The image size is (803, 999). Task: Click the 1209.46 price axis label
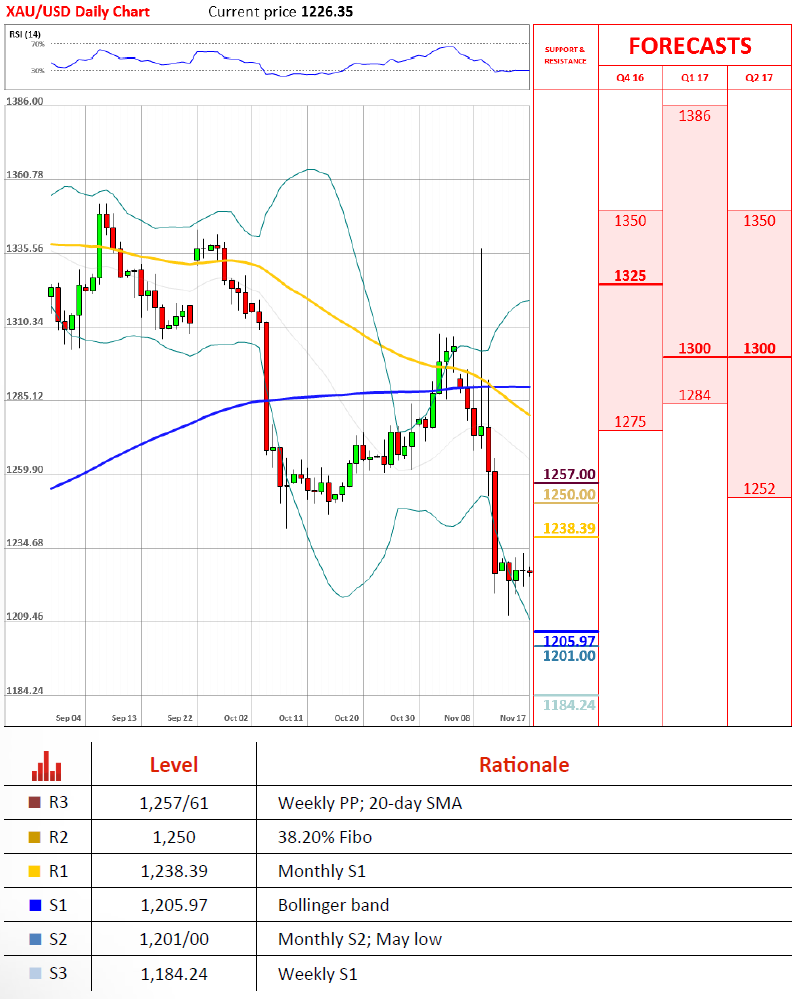click(25, 617)
